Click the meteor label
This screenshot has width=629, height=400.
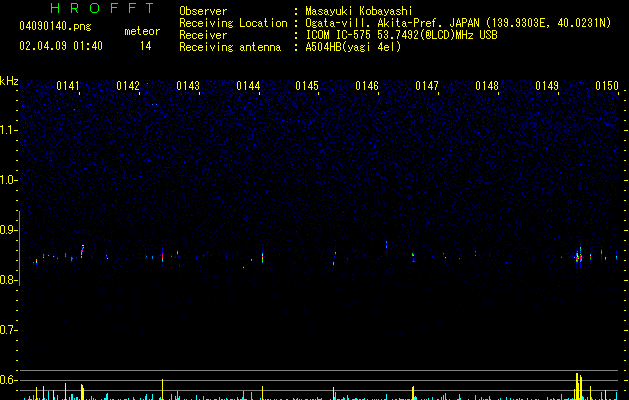pyautogui.click(x=142, y=31)
